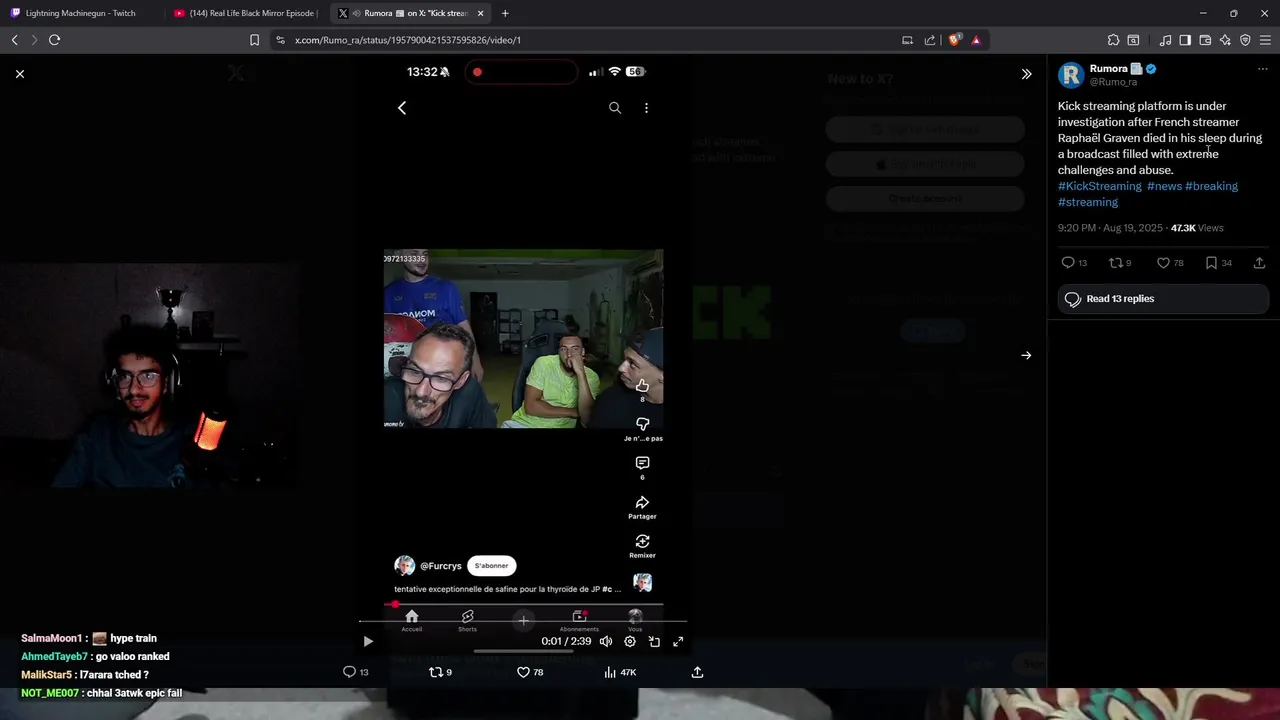Open video playback settings gear
The image size is (1280, 720).
630,641
